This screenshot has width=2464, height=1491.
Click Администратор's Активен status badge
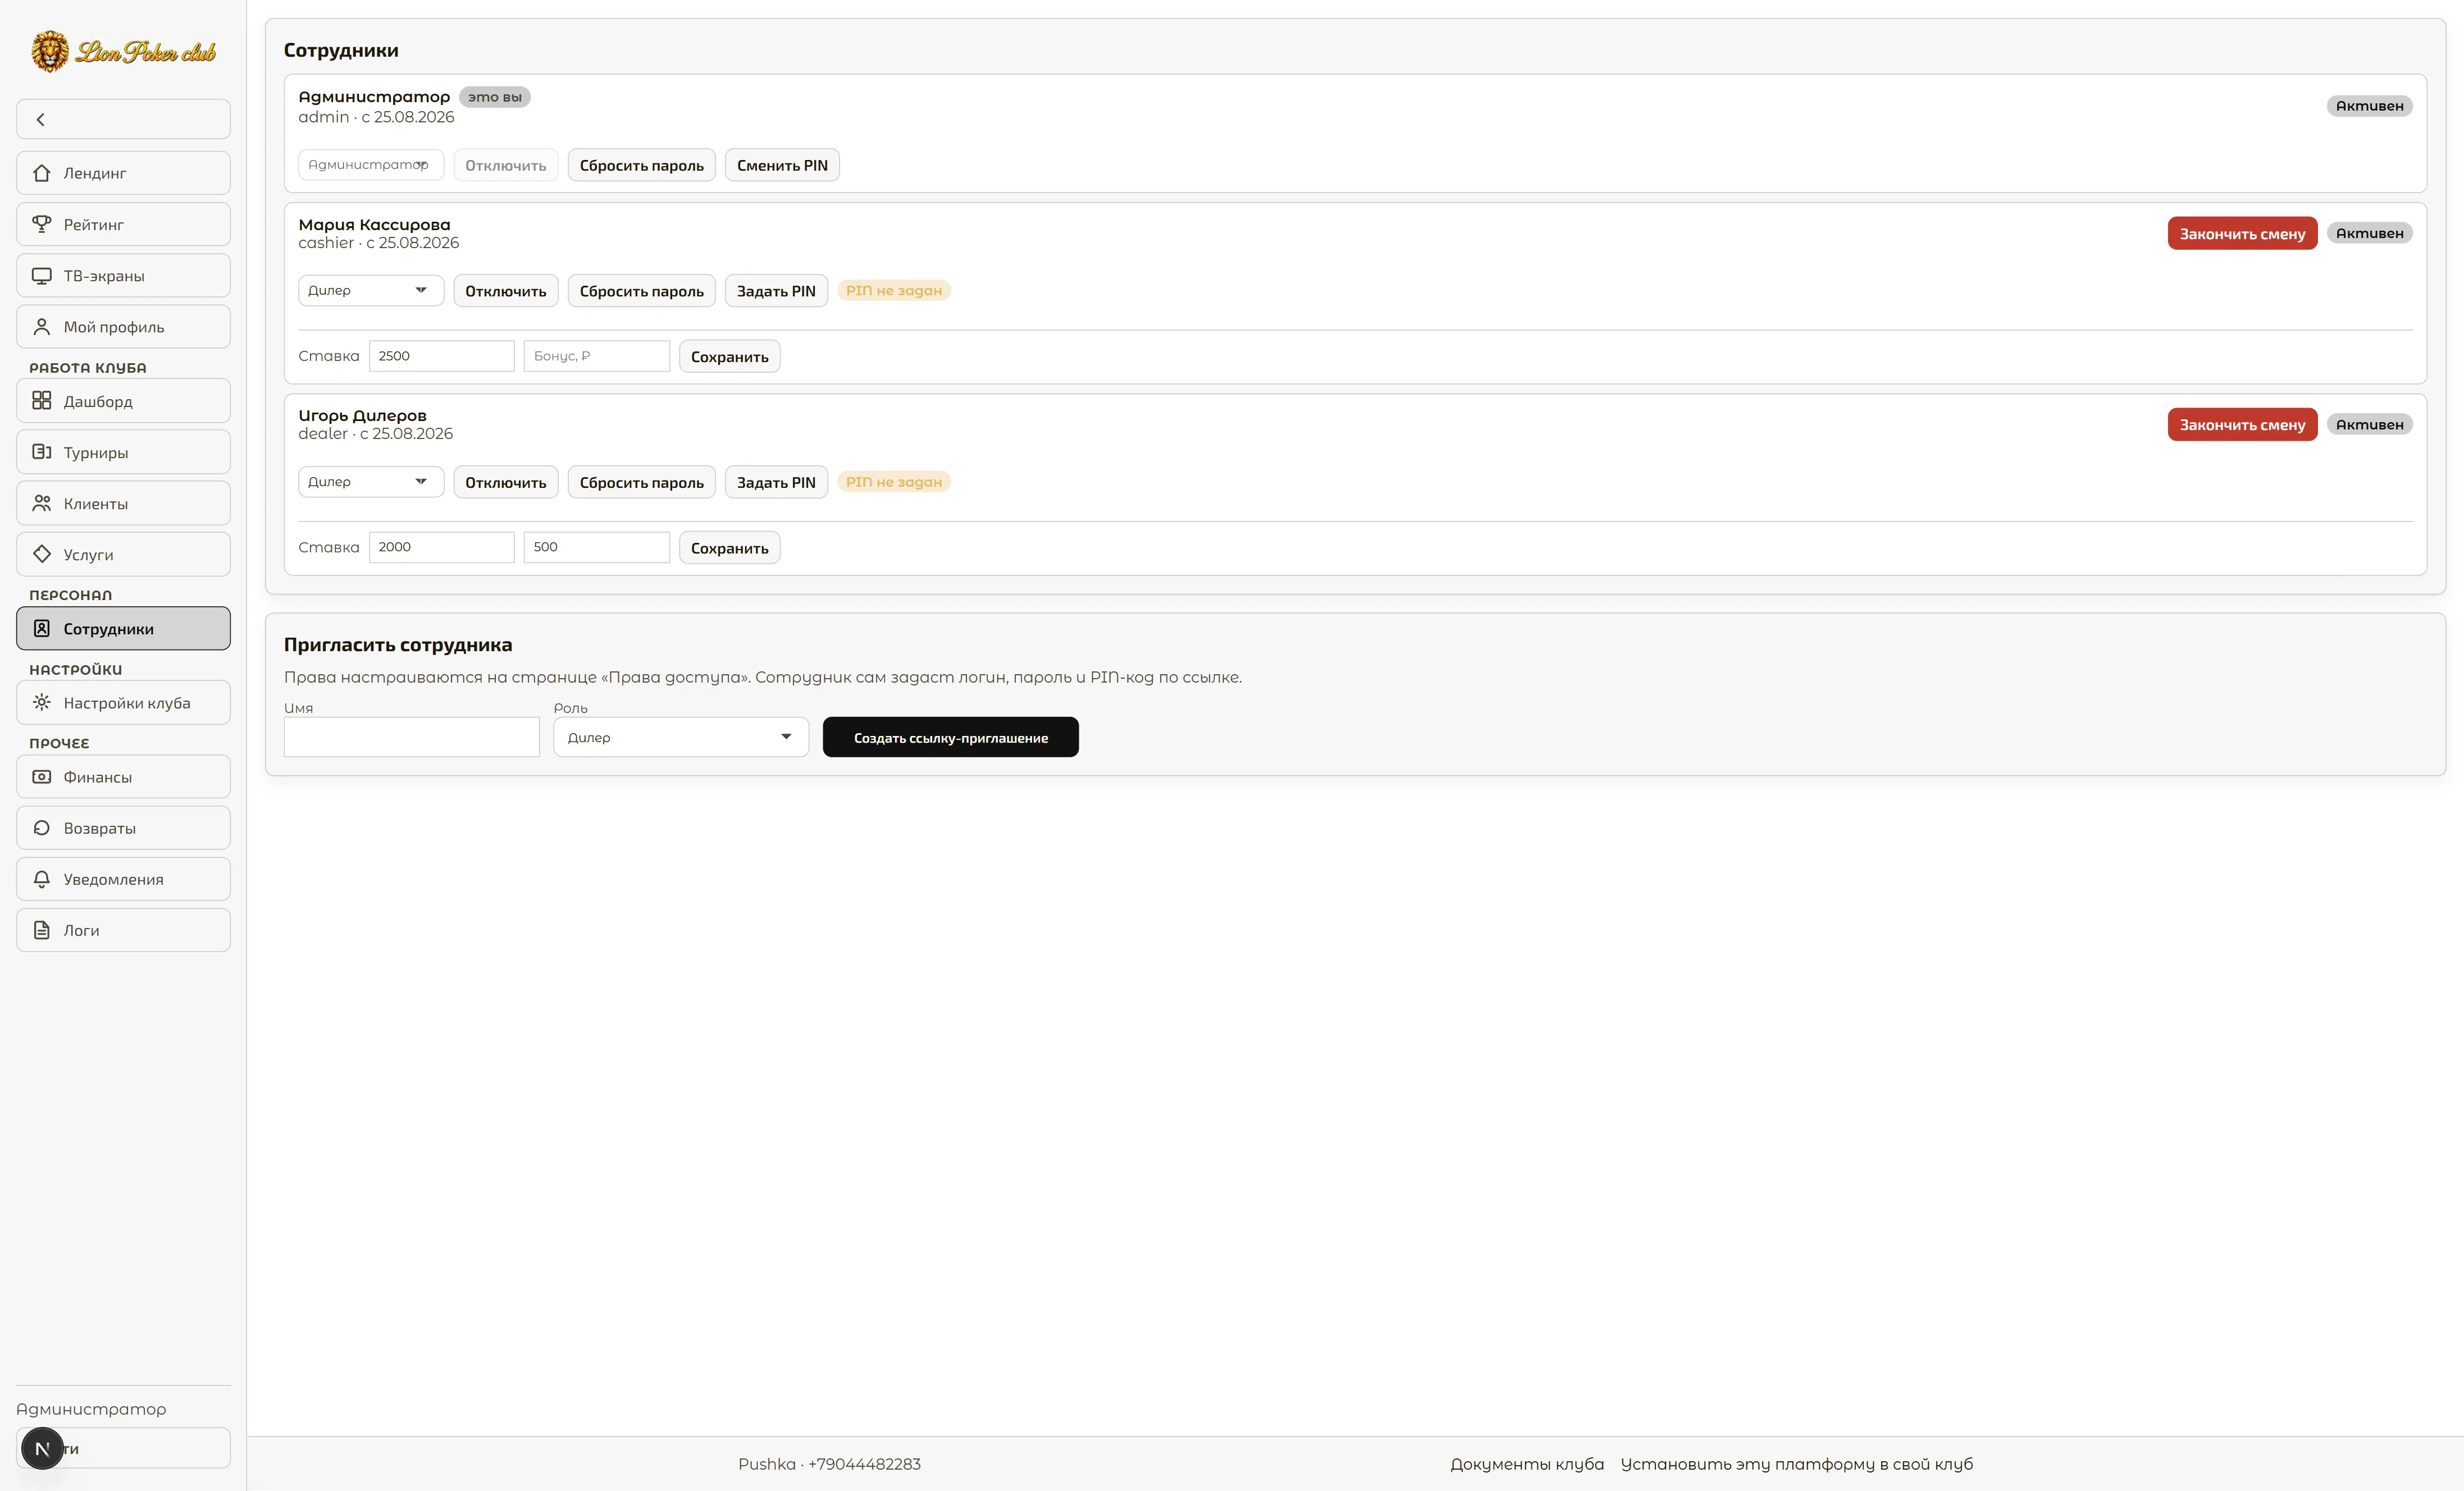tap(2369, 106)
